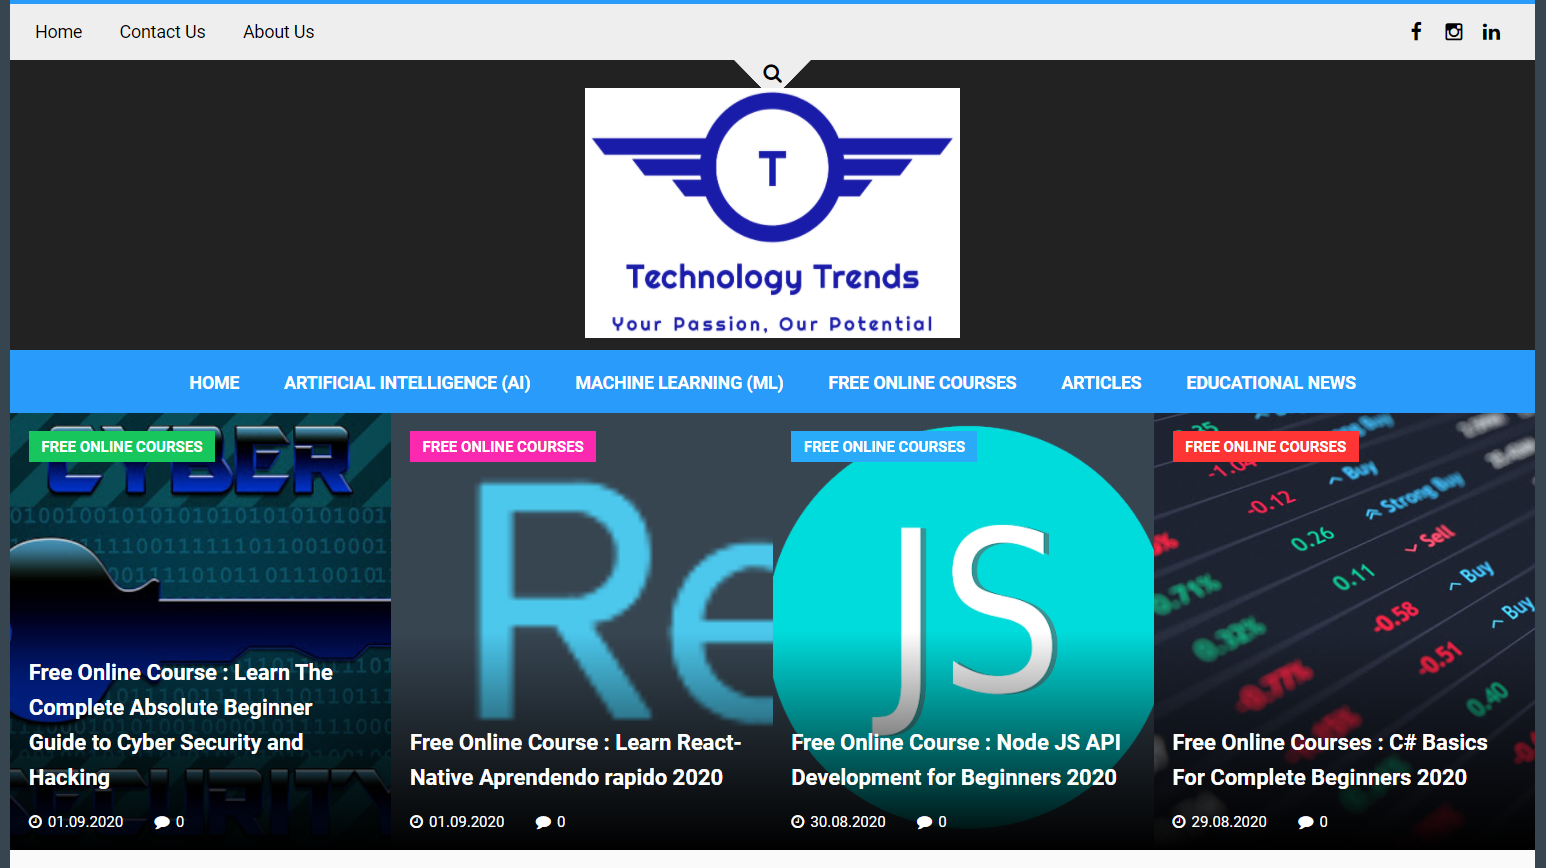Open the Facebook social icon

(x=1416, y=32)
